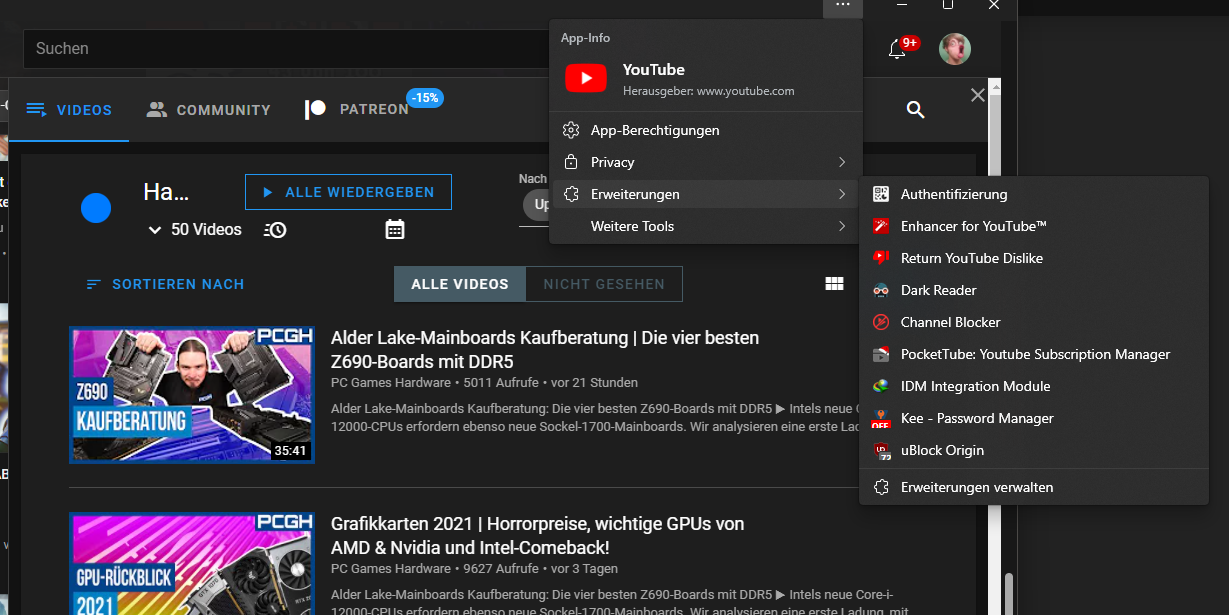Image resolution: width=1229 pixels, height=615 pixels.
Task: Click the watch-later clock icon
Action: (275, 230)
